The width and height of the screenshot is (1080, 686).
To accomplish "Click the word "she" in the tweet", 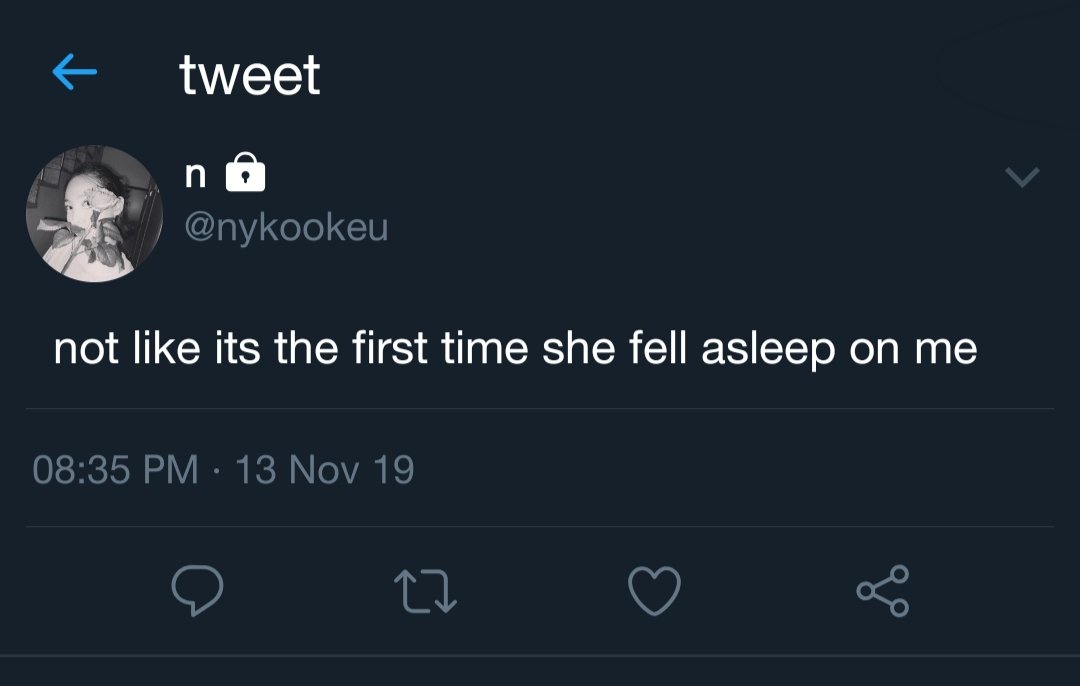I will tap(570, 348).
